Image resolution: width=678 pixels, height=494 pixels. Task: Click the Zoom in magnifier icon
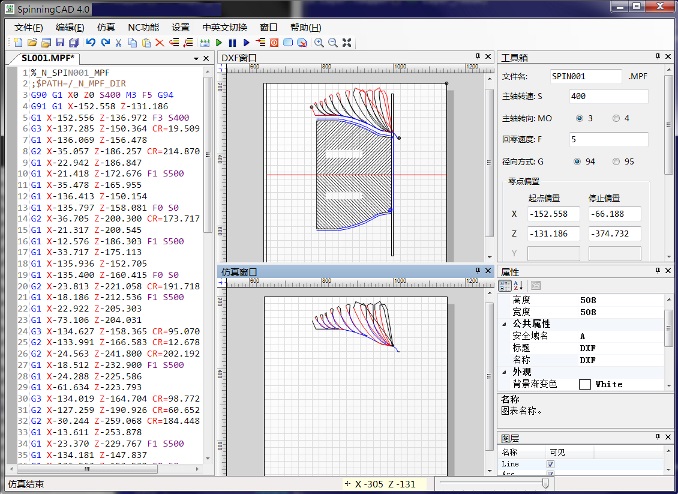pyautogui.click(x=319, y=43)
